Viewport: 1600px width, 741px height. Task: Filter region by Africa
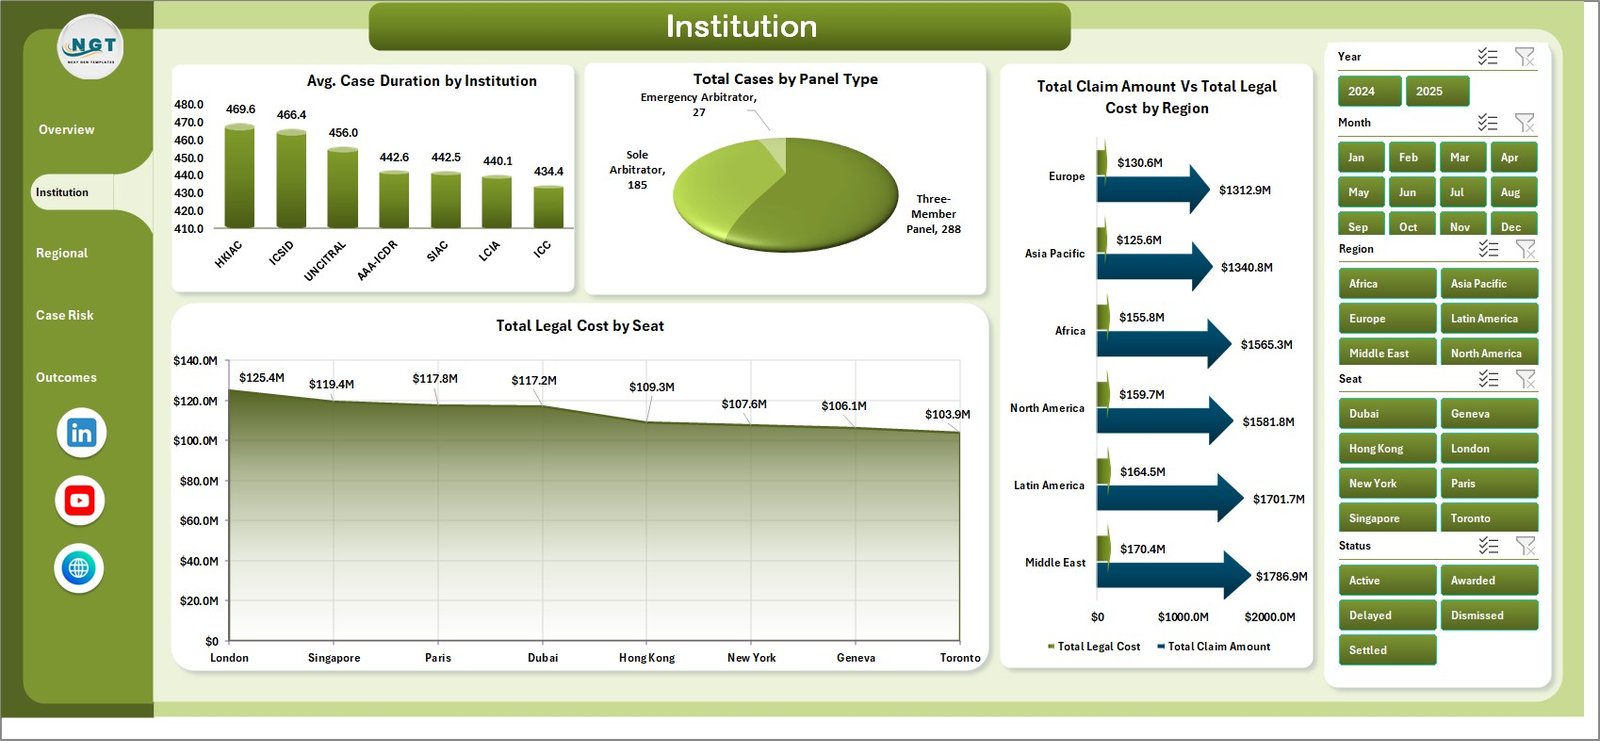pos(1387,283)
